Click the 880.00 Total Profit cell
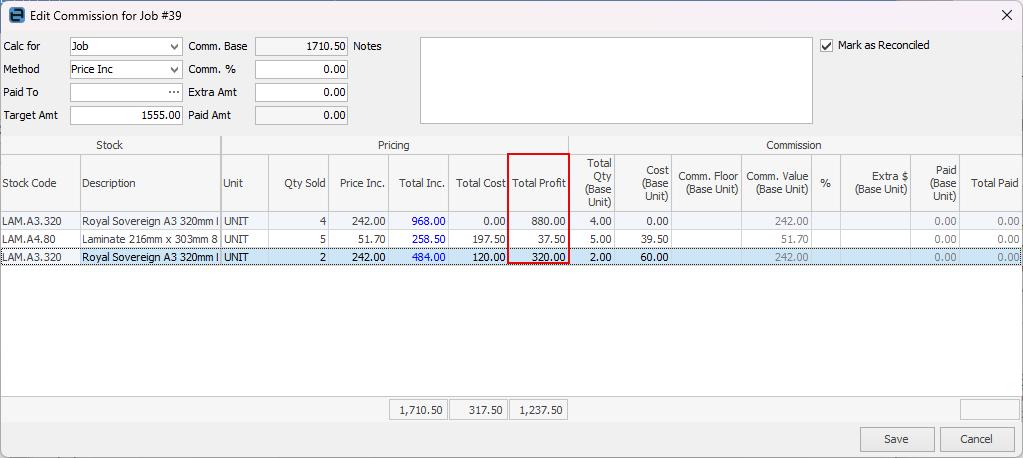Viewport: 1023px width, 458px height. click(x=538, y=221)
